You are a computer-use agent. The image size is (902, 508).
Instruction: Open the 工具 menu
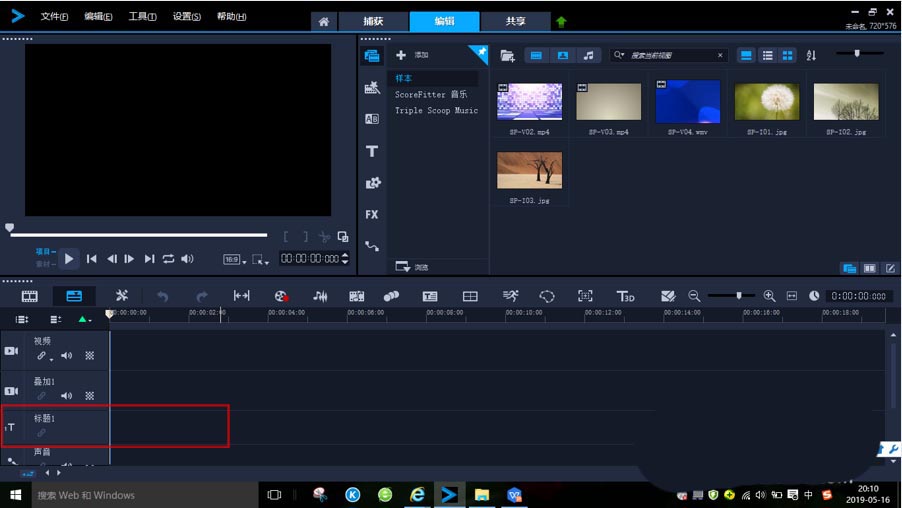[142, 16]
